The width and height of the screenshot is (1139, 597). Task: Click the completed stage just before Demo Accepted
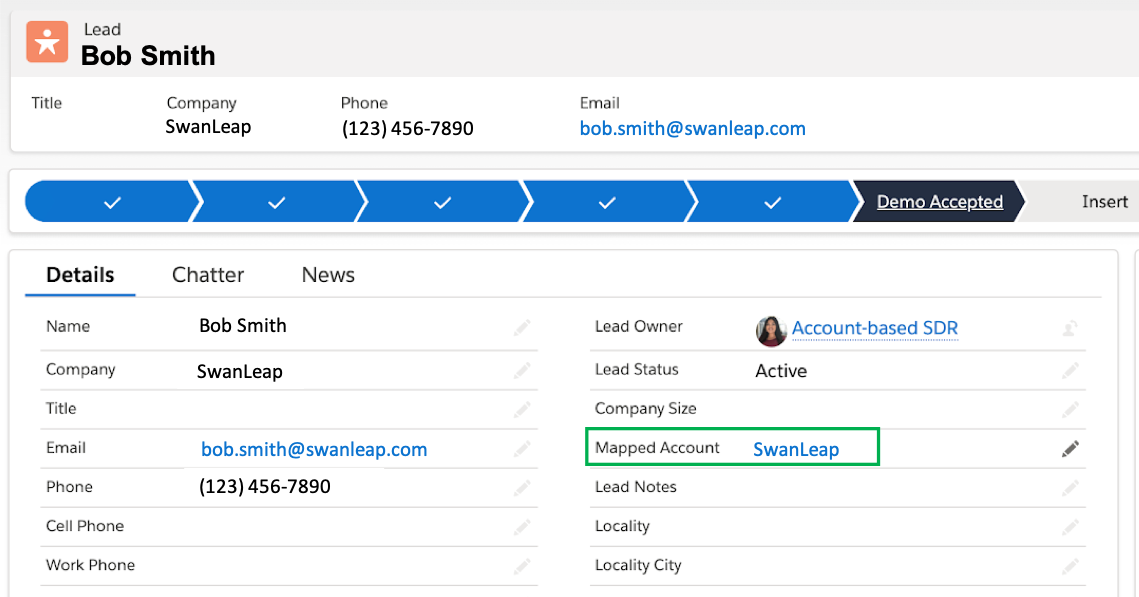772,201
